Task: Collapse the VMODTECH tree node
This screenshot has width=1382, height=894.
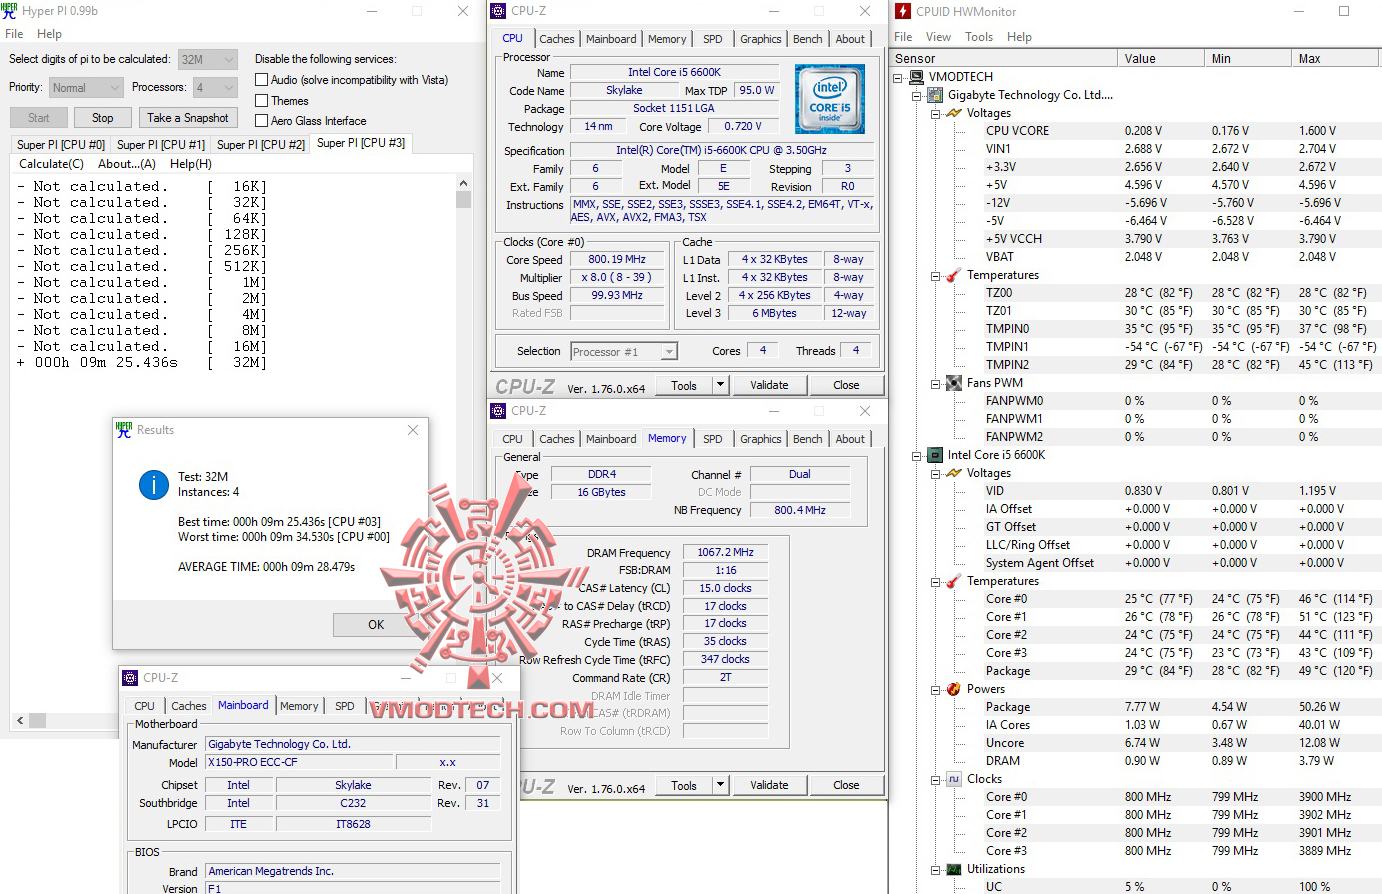Action: click(x=899, y=77)
